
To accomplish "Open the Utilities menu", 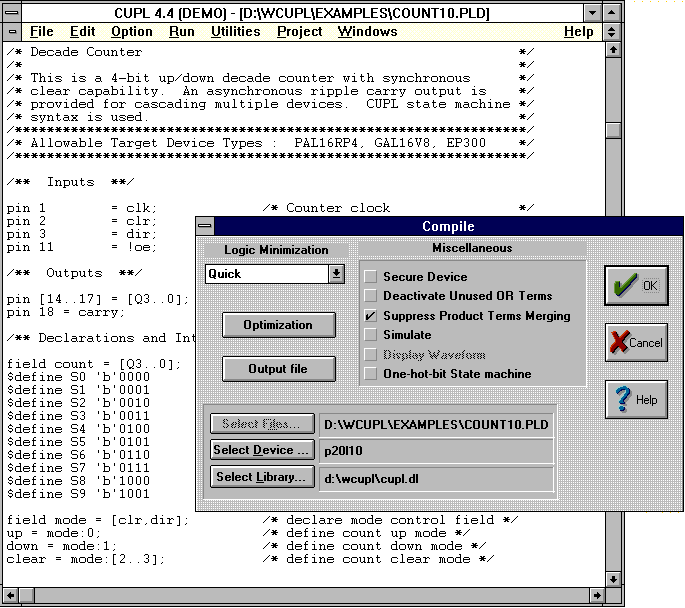I will [x=235, y=32].
